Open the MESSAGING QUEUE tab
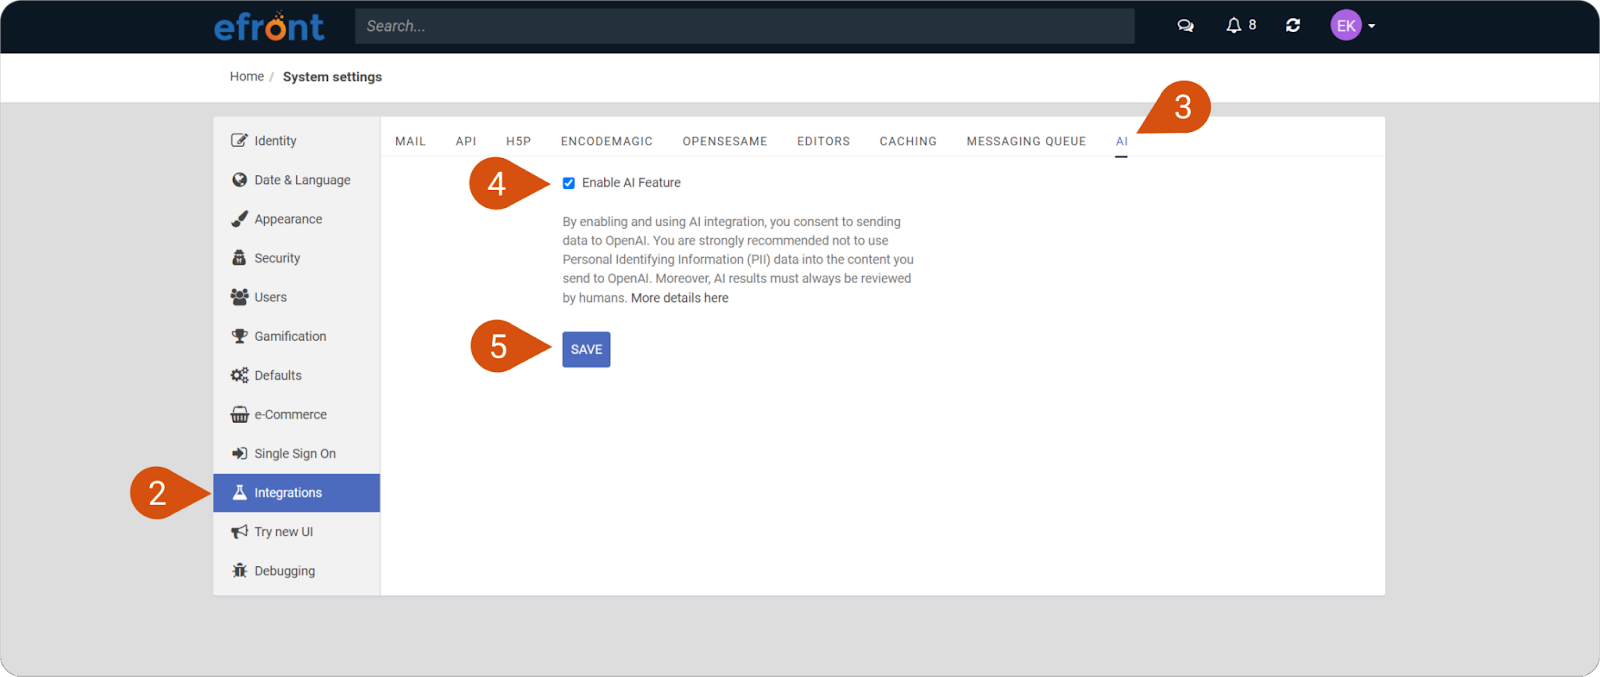 [1026, 141]
